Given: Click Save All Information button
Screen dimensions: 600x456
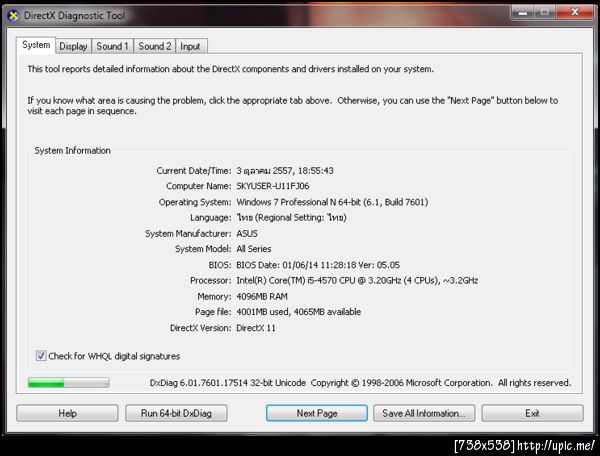Looking at the screenshot, I should pos(424,413).
